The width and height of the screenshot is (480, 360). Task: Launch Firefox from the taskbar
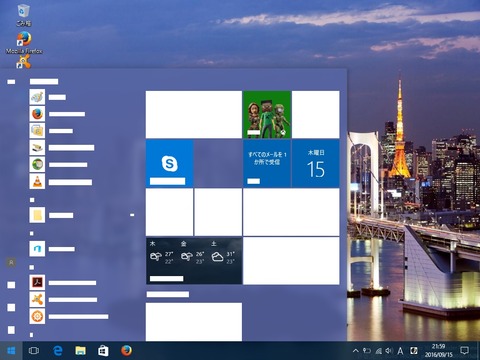click(x=126, y=351)
